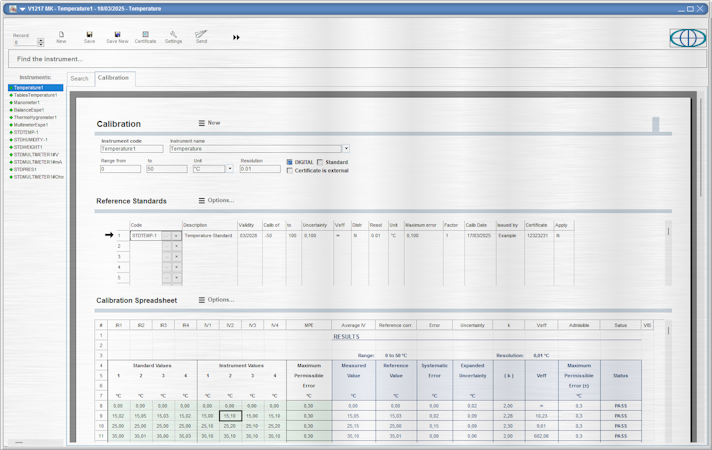
Task: Select ThermoHygrometer1 instrument
Action: (35, 118)
